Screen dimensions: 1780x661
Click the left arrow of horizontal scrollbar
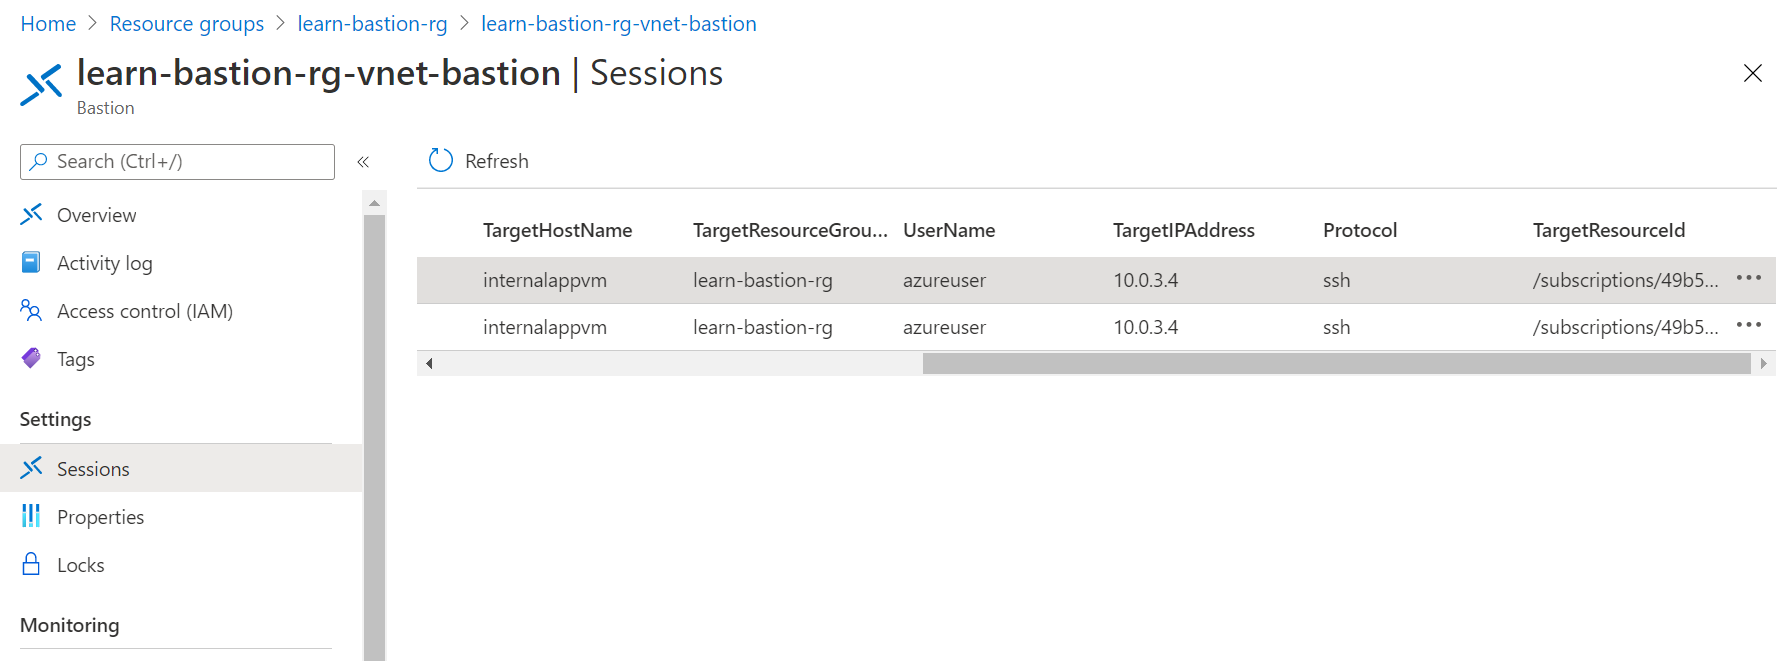point(429,363)
